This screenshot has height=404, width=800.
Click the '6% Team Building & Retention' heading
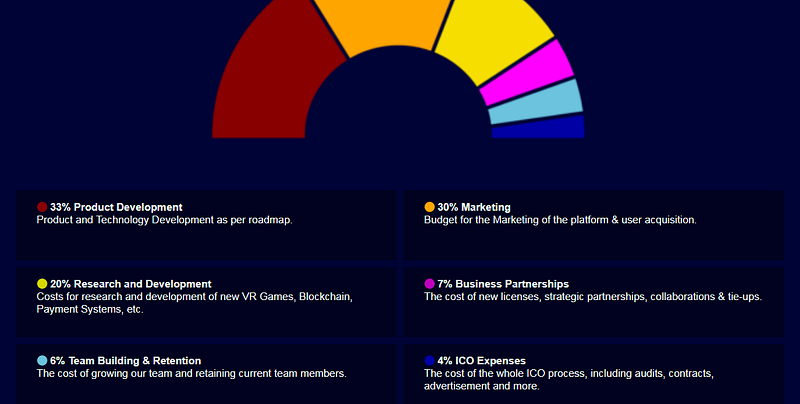pyautogui.click(x=126, y=361)
